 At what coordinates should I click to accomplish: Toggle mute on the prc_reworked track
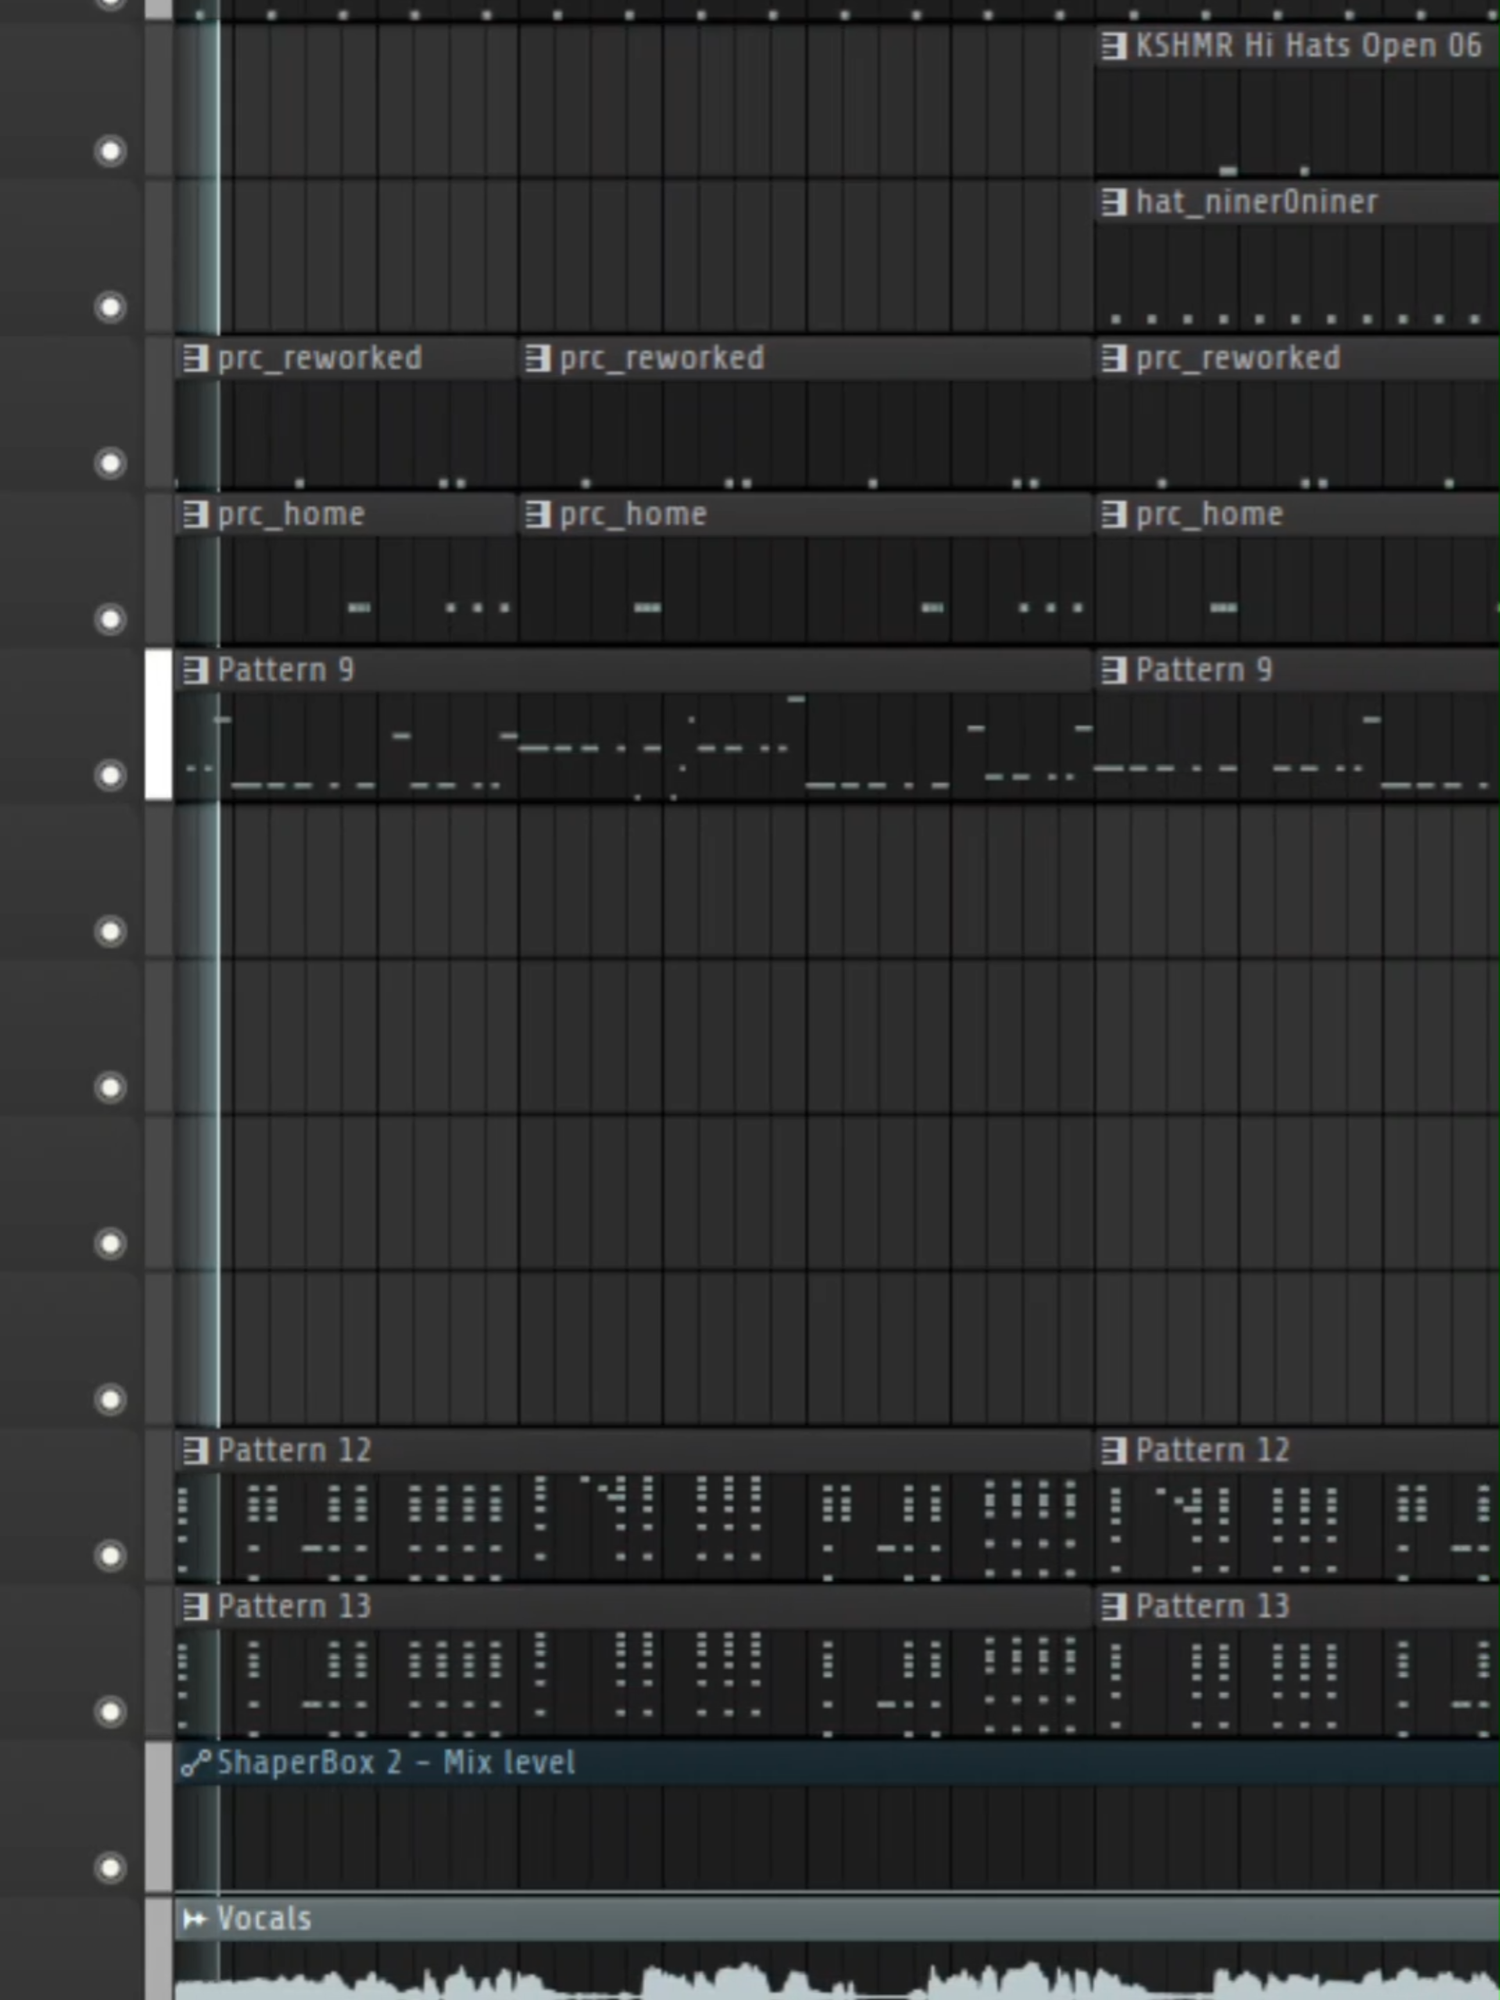coord(110,463)
